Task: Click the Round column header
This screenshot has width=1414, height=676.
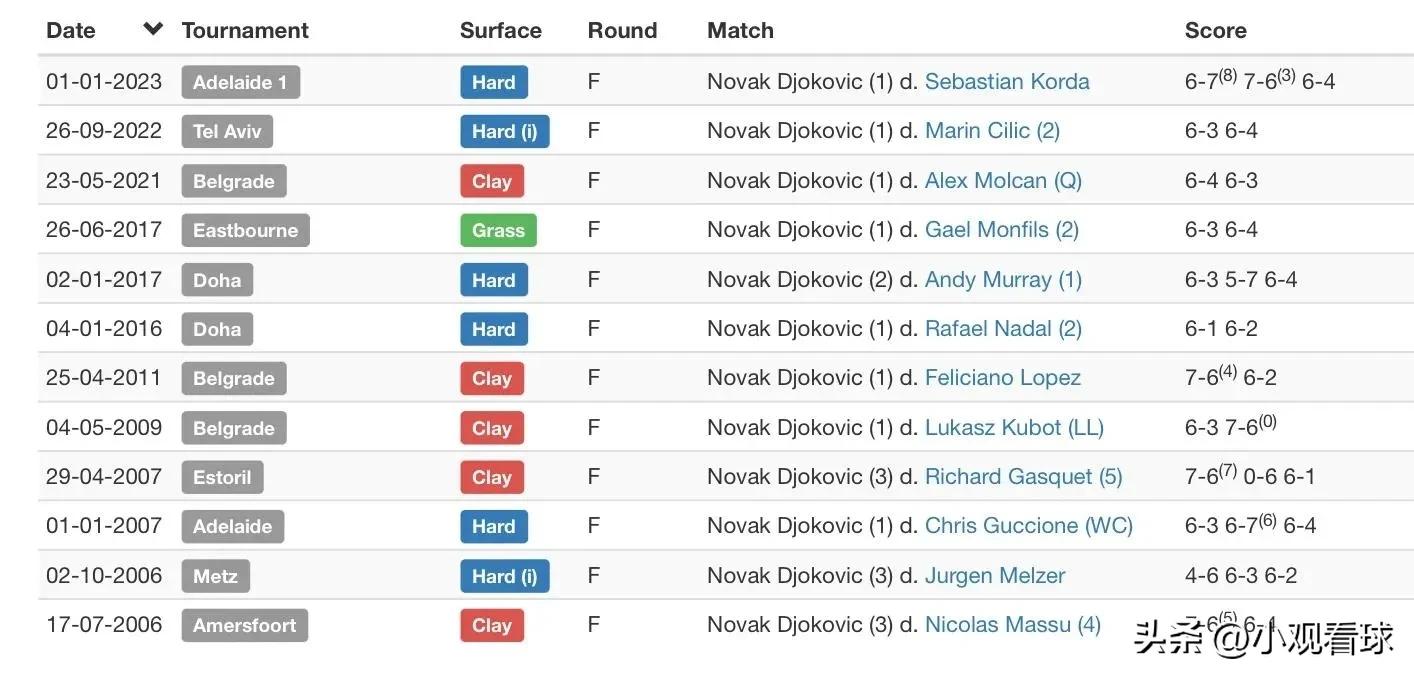Action: pyautogui.click(x=622, y=30)
